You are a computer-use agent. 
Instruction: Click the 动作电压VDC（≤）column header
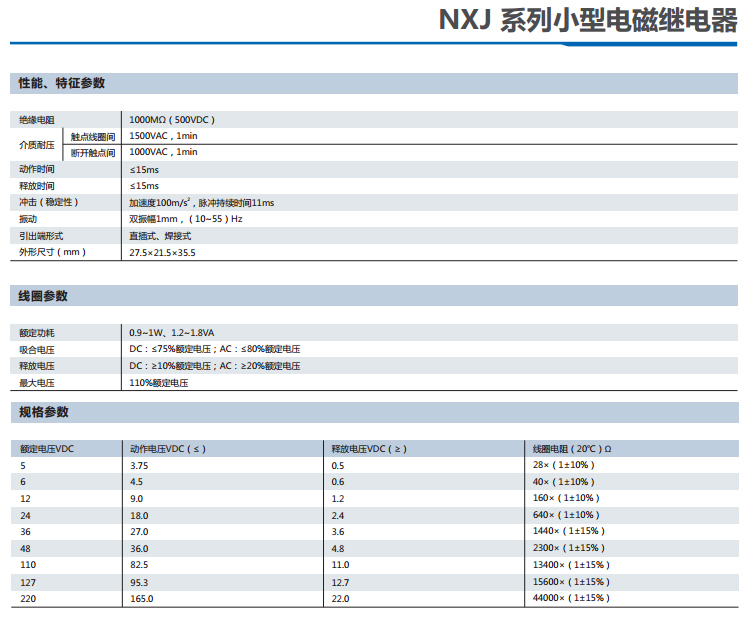pyautogui.click(x=168, y=449)
